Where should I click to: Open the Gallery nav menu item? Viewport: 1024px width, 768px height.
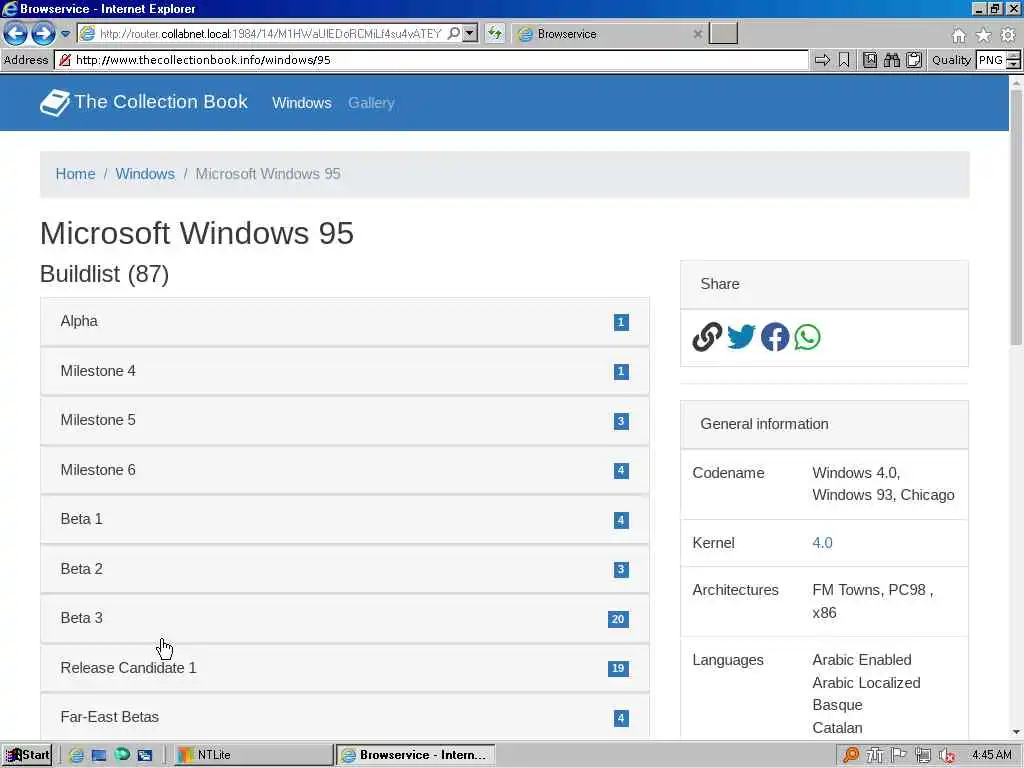(371, 103)
